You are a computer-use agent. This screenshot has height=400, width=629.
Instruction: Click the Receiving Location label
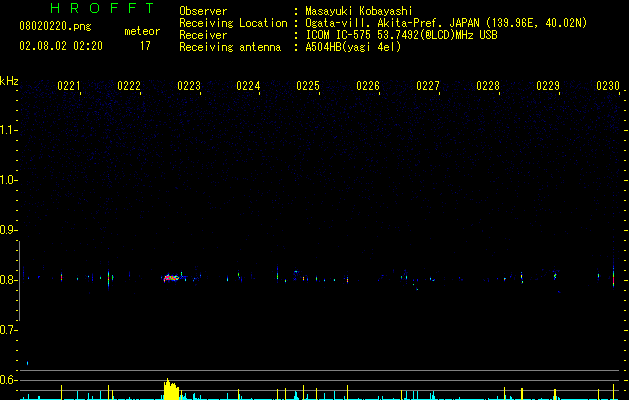tap(233, 23)
